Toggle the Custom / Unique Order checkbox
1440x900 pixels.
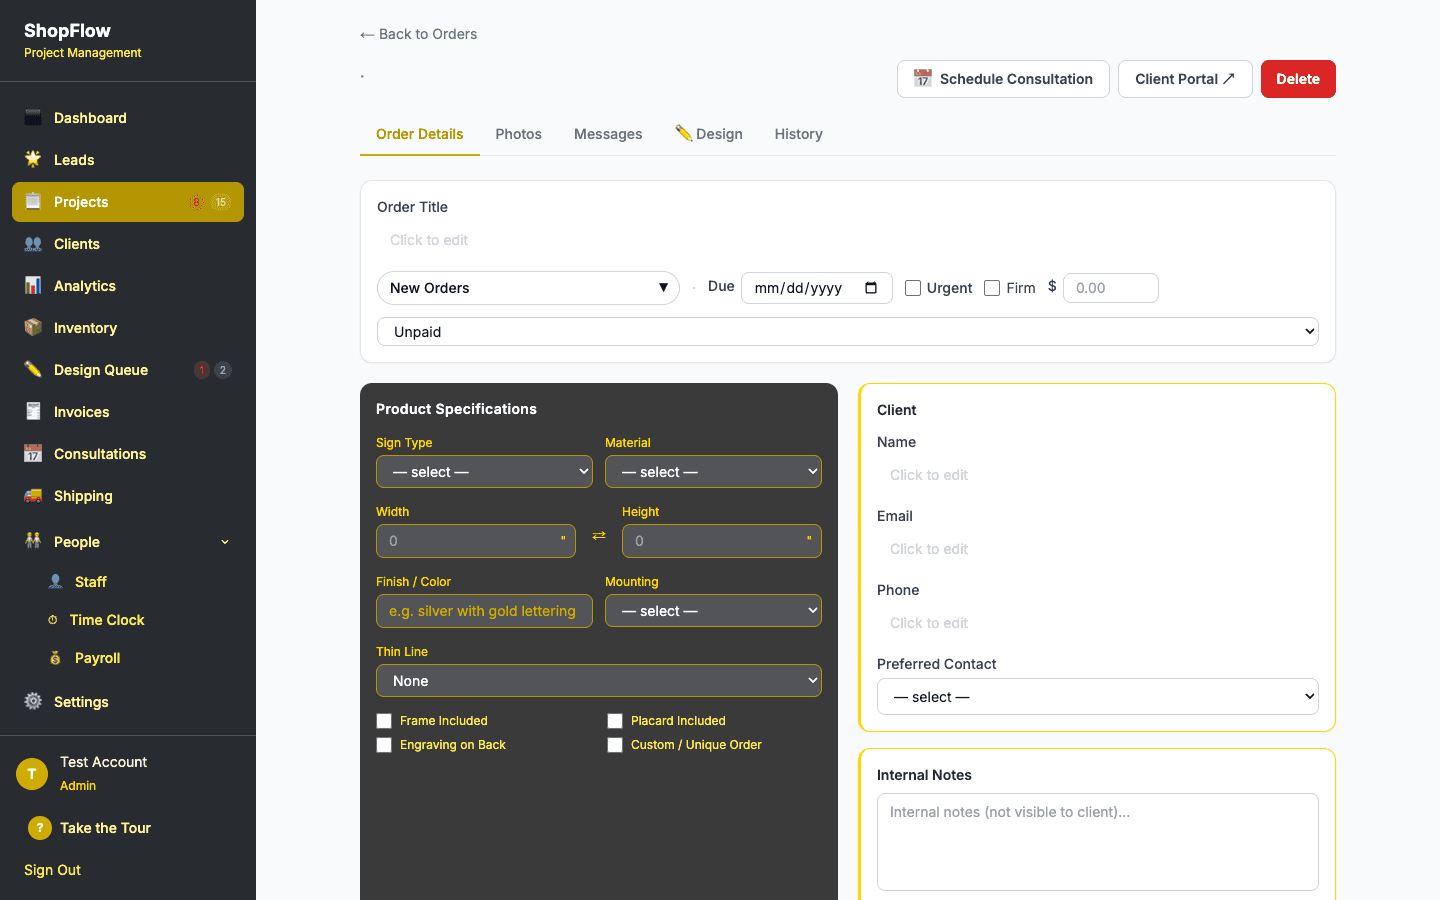coord(615,745)
